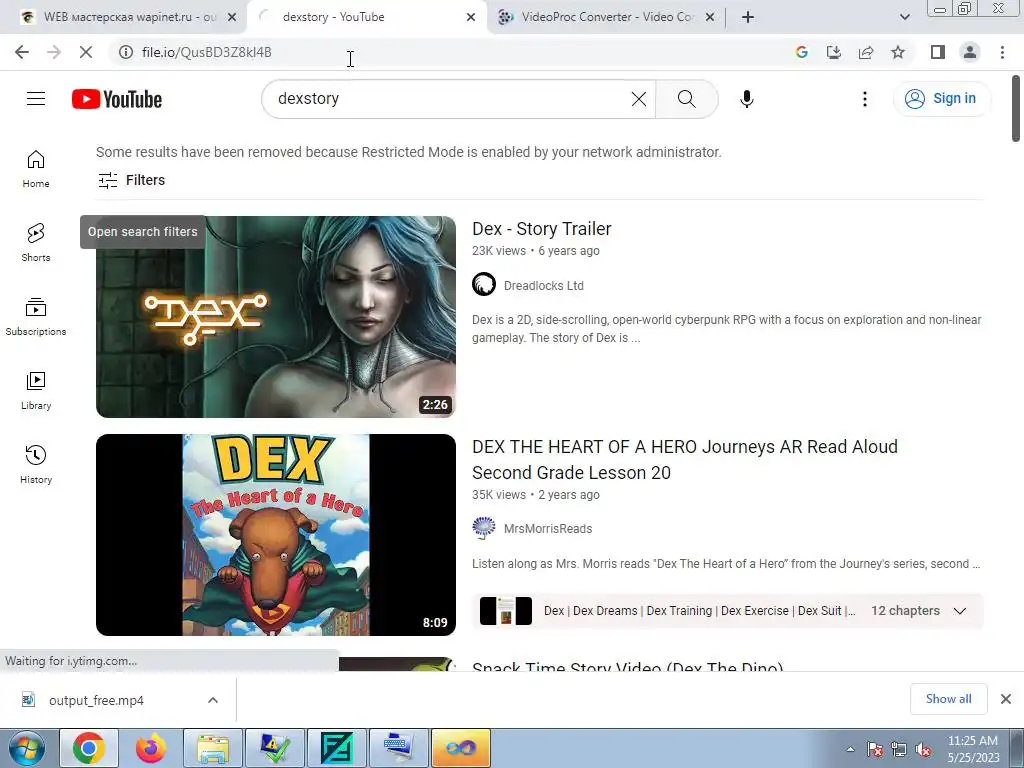Open History in sidebar

tap(36, 464)
